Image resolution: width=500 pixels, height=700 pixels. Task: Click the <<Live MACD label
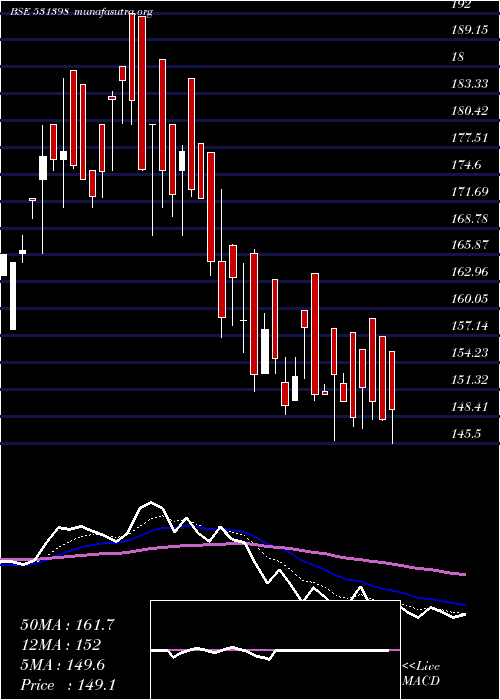(x=421, y=674)
